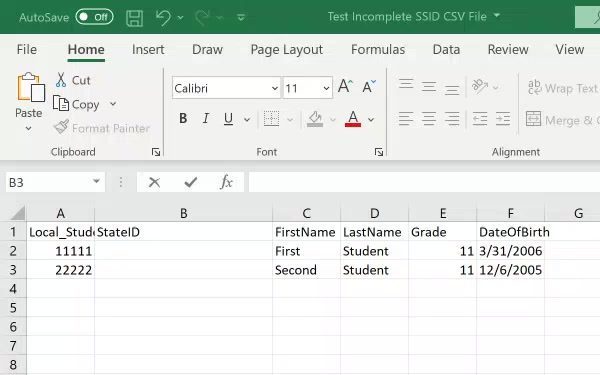Click the Increase Font Size icon
This screenshot has height=375, width=600.
click(x=345, y=86)
